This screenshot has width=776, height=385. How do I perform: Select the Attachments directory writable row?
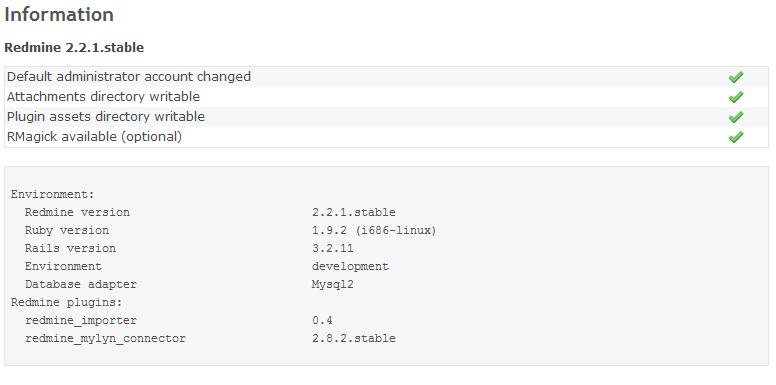pos(386,97)
